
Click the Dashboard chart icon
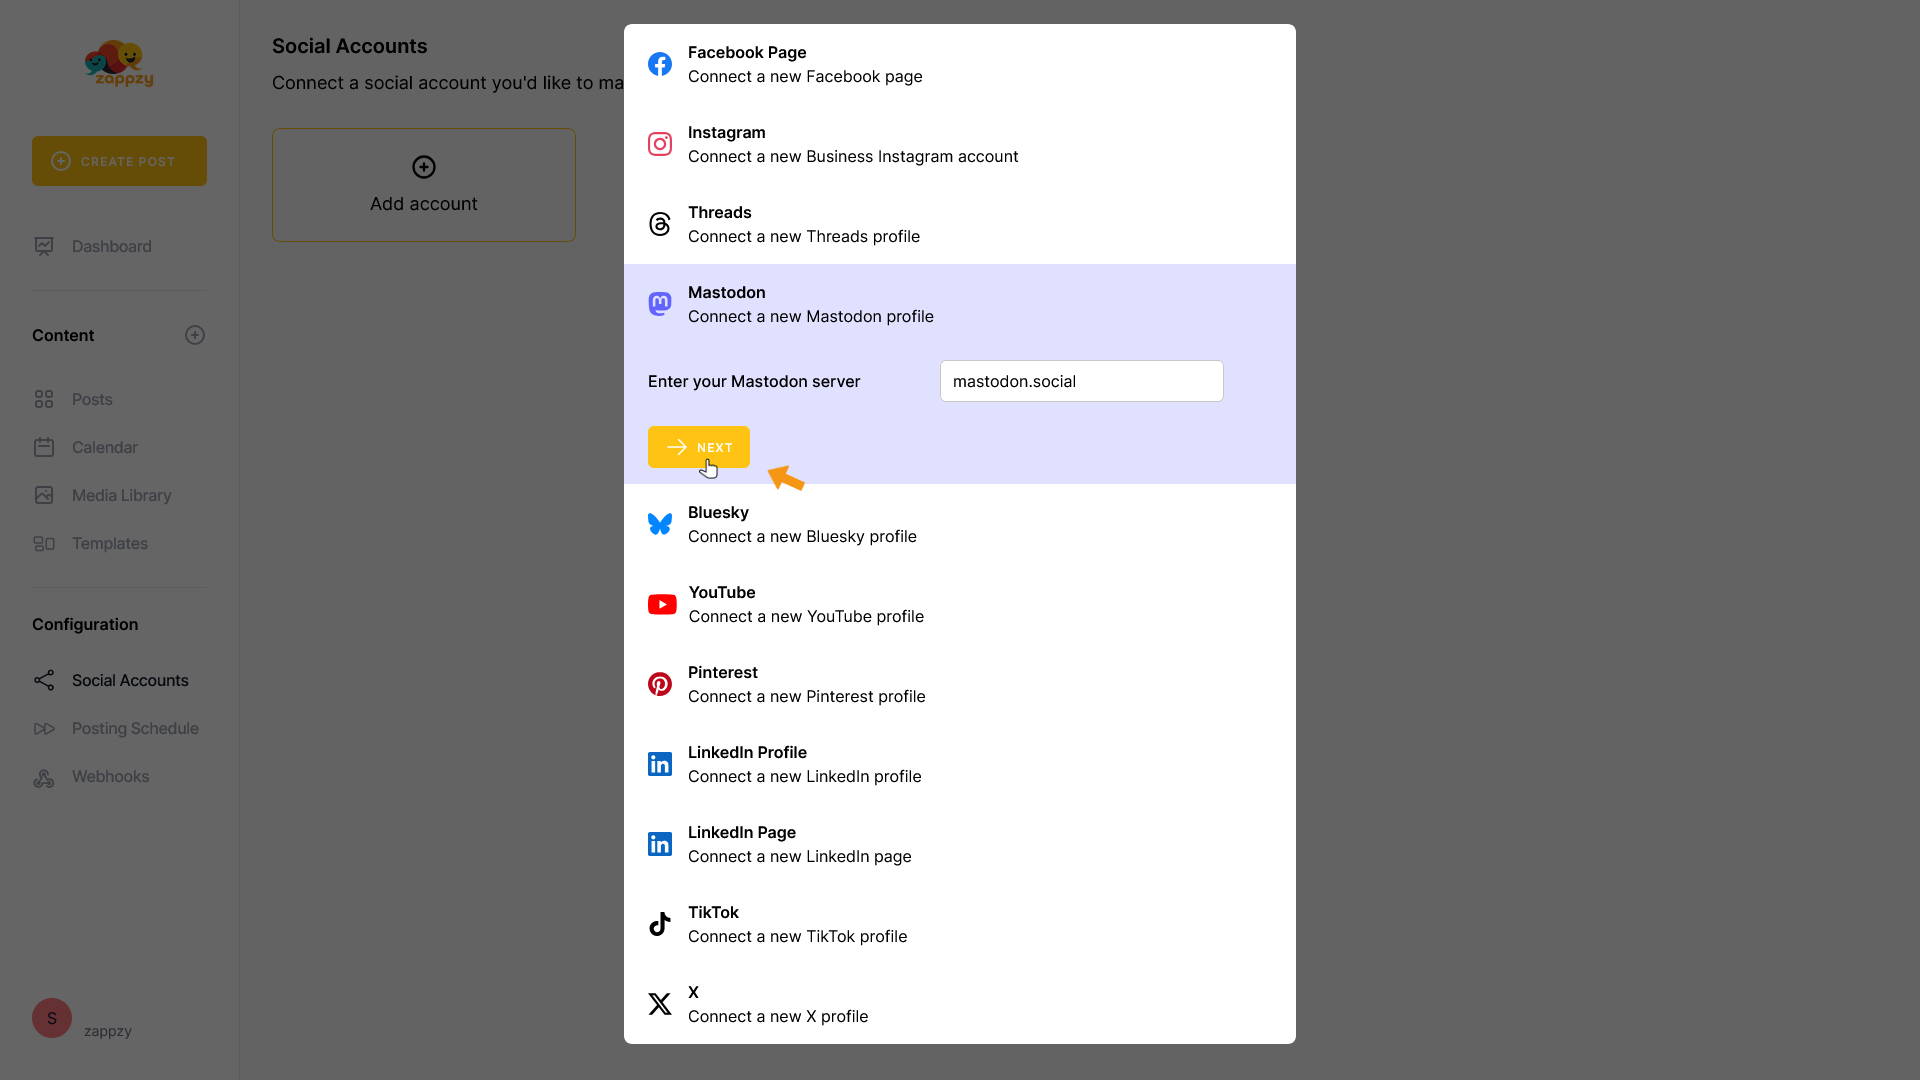[x=44, y=246]
